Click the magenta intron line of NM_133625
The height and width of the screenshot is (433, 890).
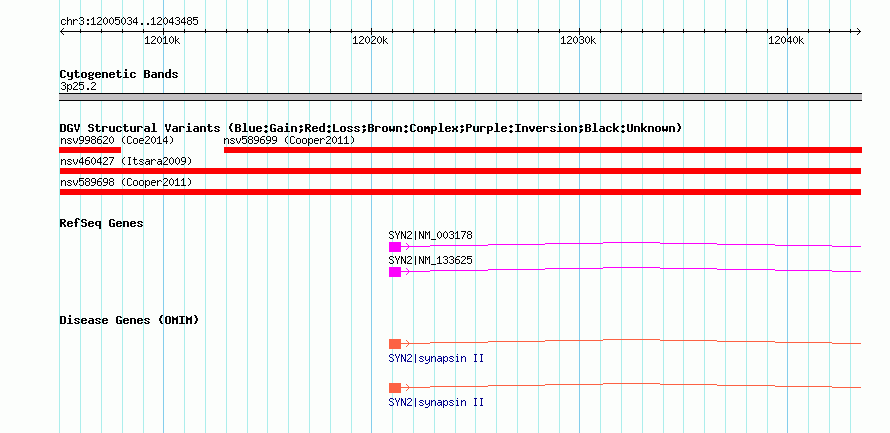pos(631,269)
